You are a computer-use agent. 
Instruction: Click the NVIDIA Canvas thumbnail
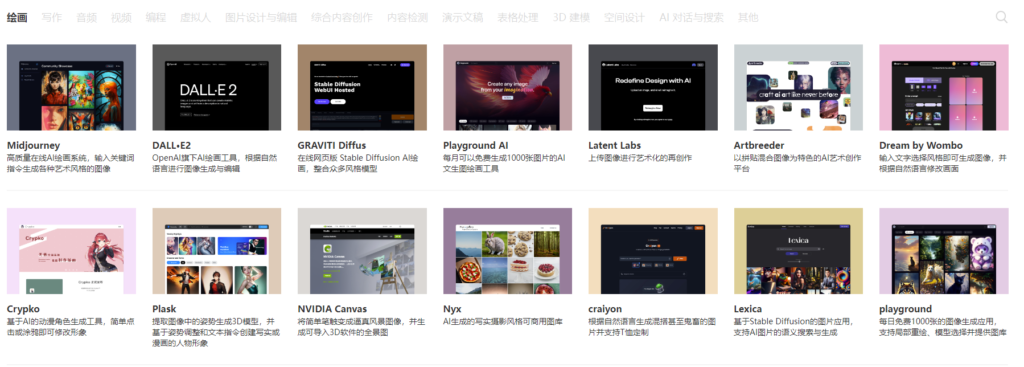362,251
